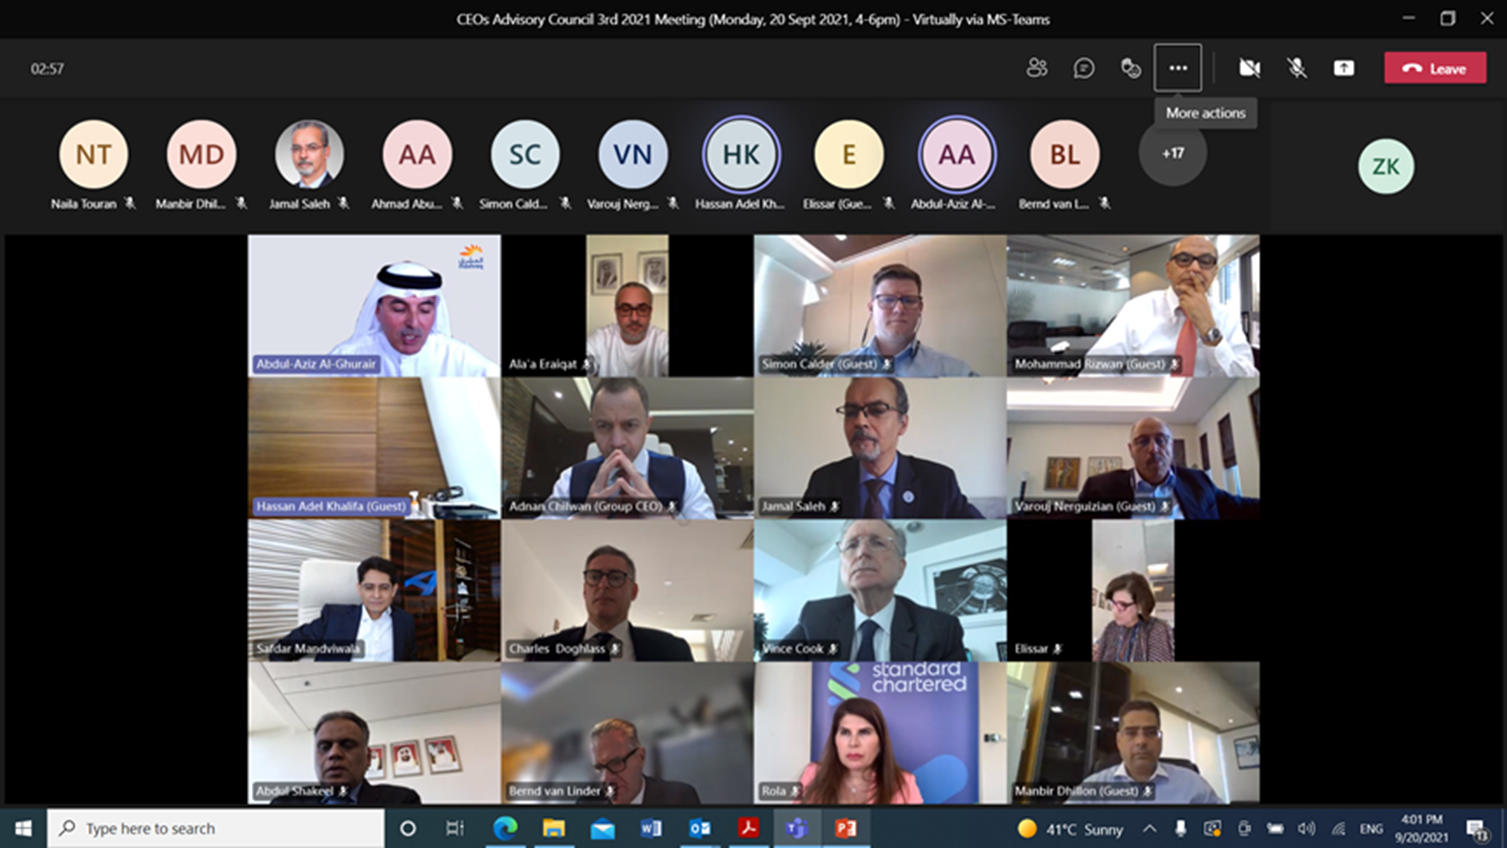Click the Windows search box
Image resolution: width=1507 pixels, height=848 pixels.
215,828
